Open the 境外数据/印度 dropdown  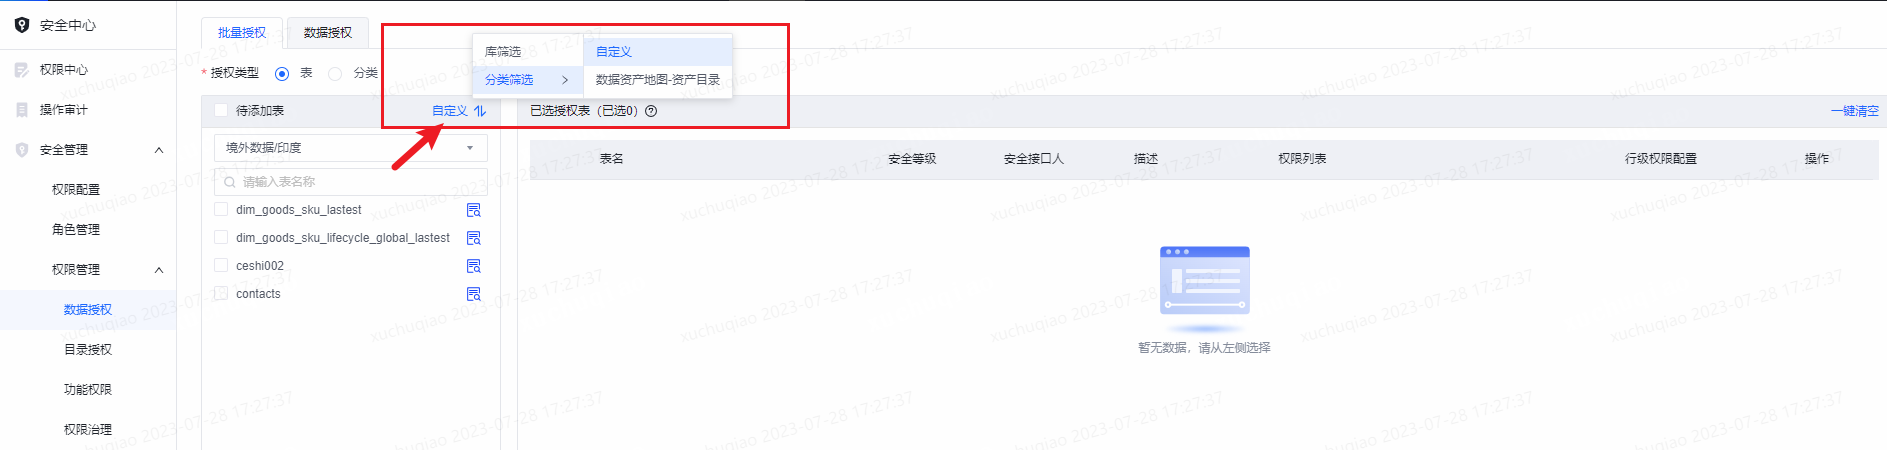point(351,148)
